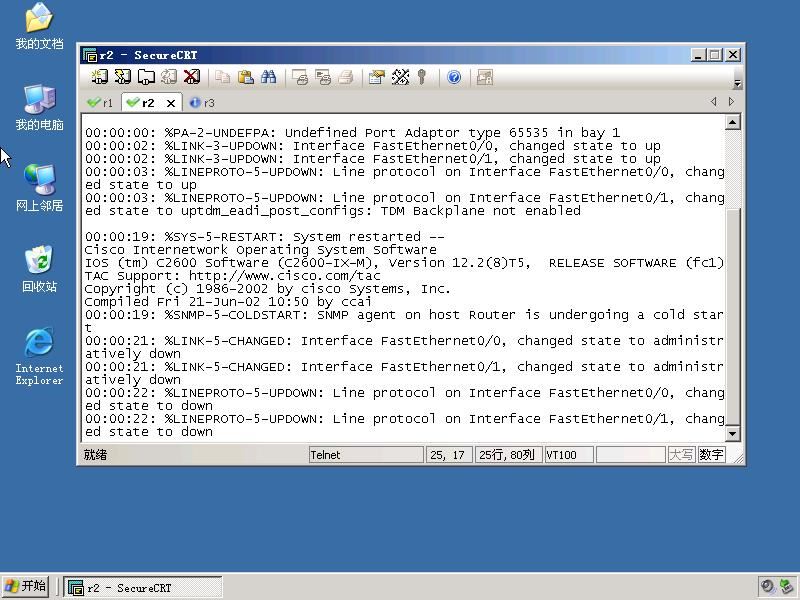
Task: Click the Print Screen icon
Action: coord(300,77)
